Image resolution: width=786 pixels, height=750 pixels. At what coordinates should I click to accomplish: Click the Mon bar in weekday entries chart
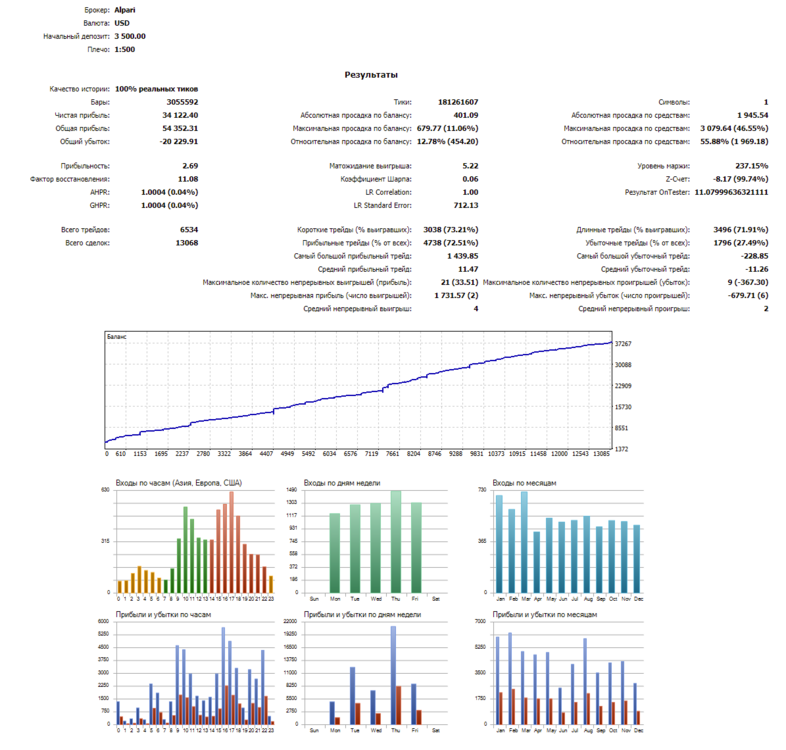click(335, 553)
